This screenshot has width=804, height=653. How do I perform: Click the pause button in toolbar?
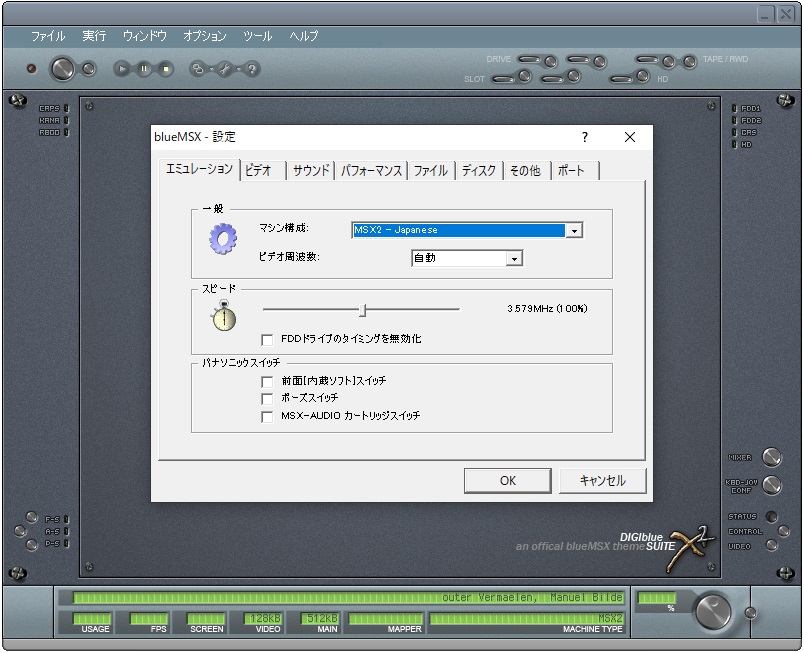pyautogui.click(x=144, y=69)
